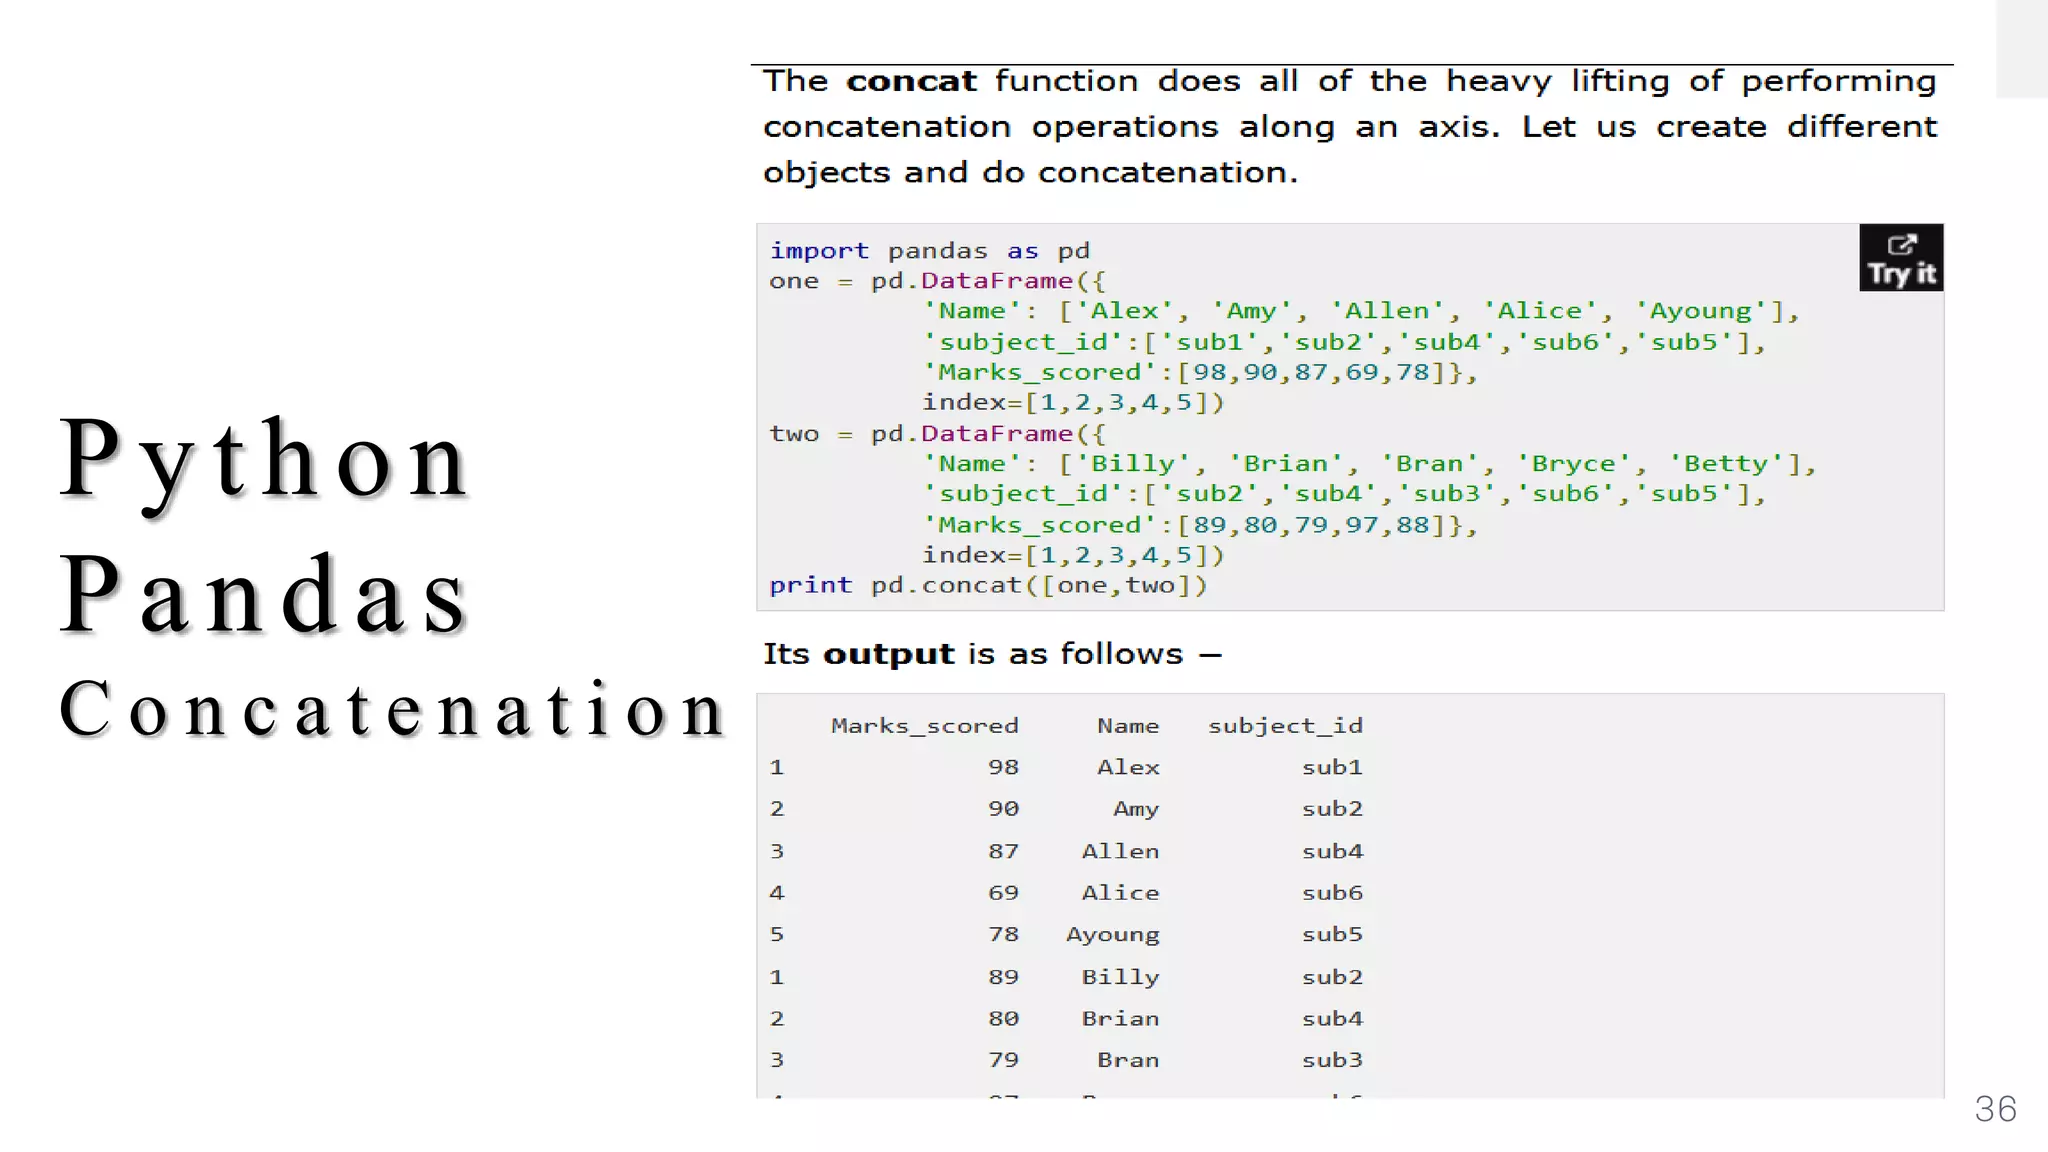Click the slide number 36
The height and width of the screenshot is (1152, 2048).
click(1995, 1109)
